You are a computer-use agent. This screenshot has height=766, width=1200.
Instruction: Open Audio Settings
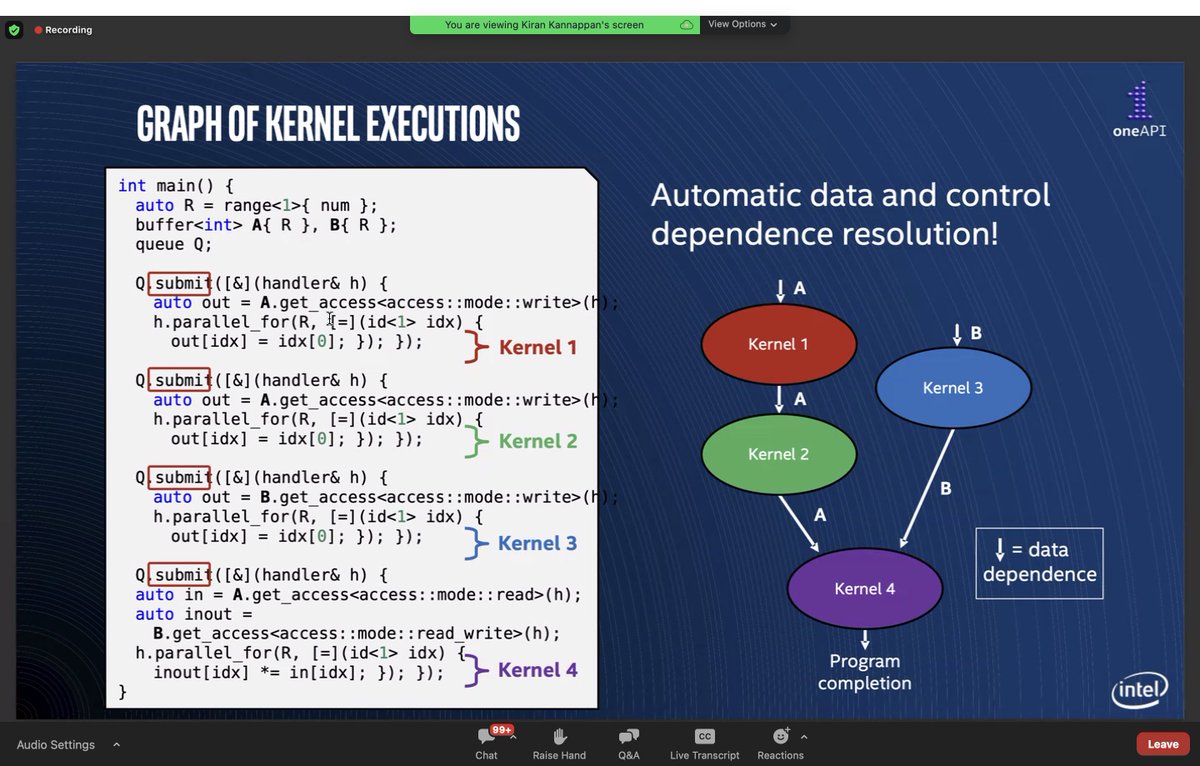56,744
